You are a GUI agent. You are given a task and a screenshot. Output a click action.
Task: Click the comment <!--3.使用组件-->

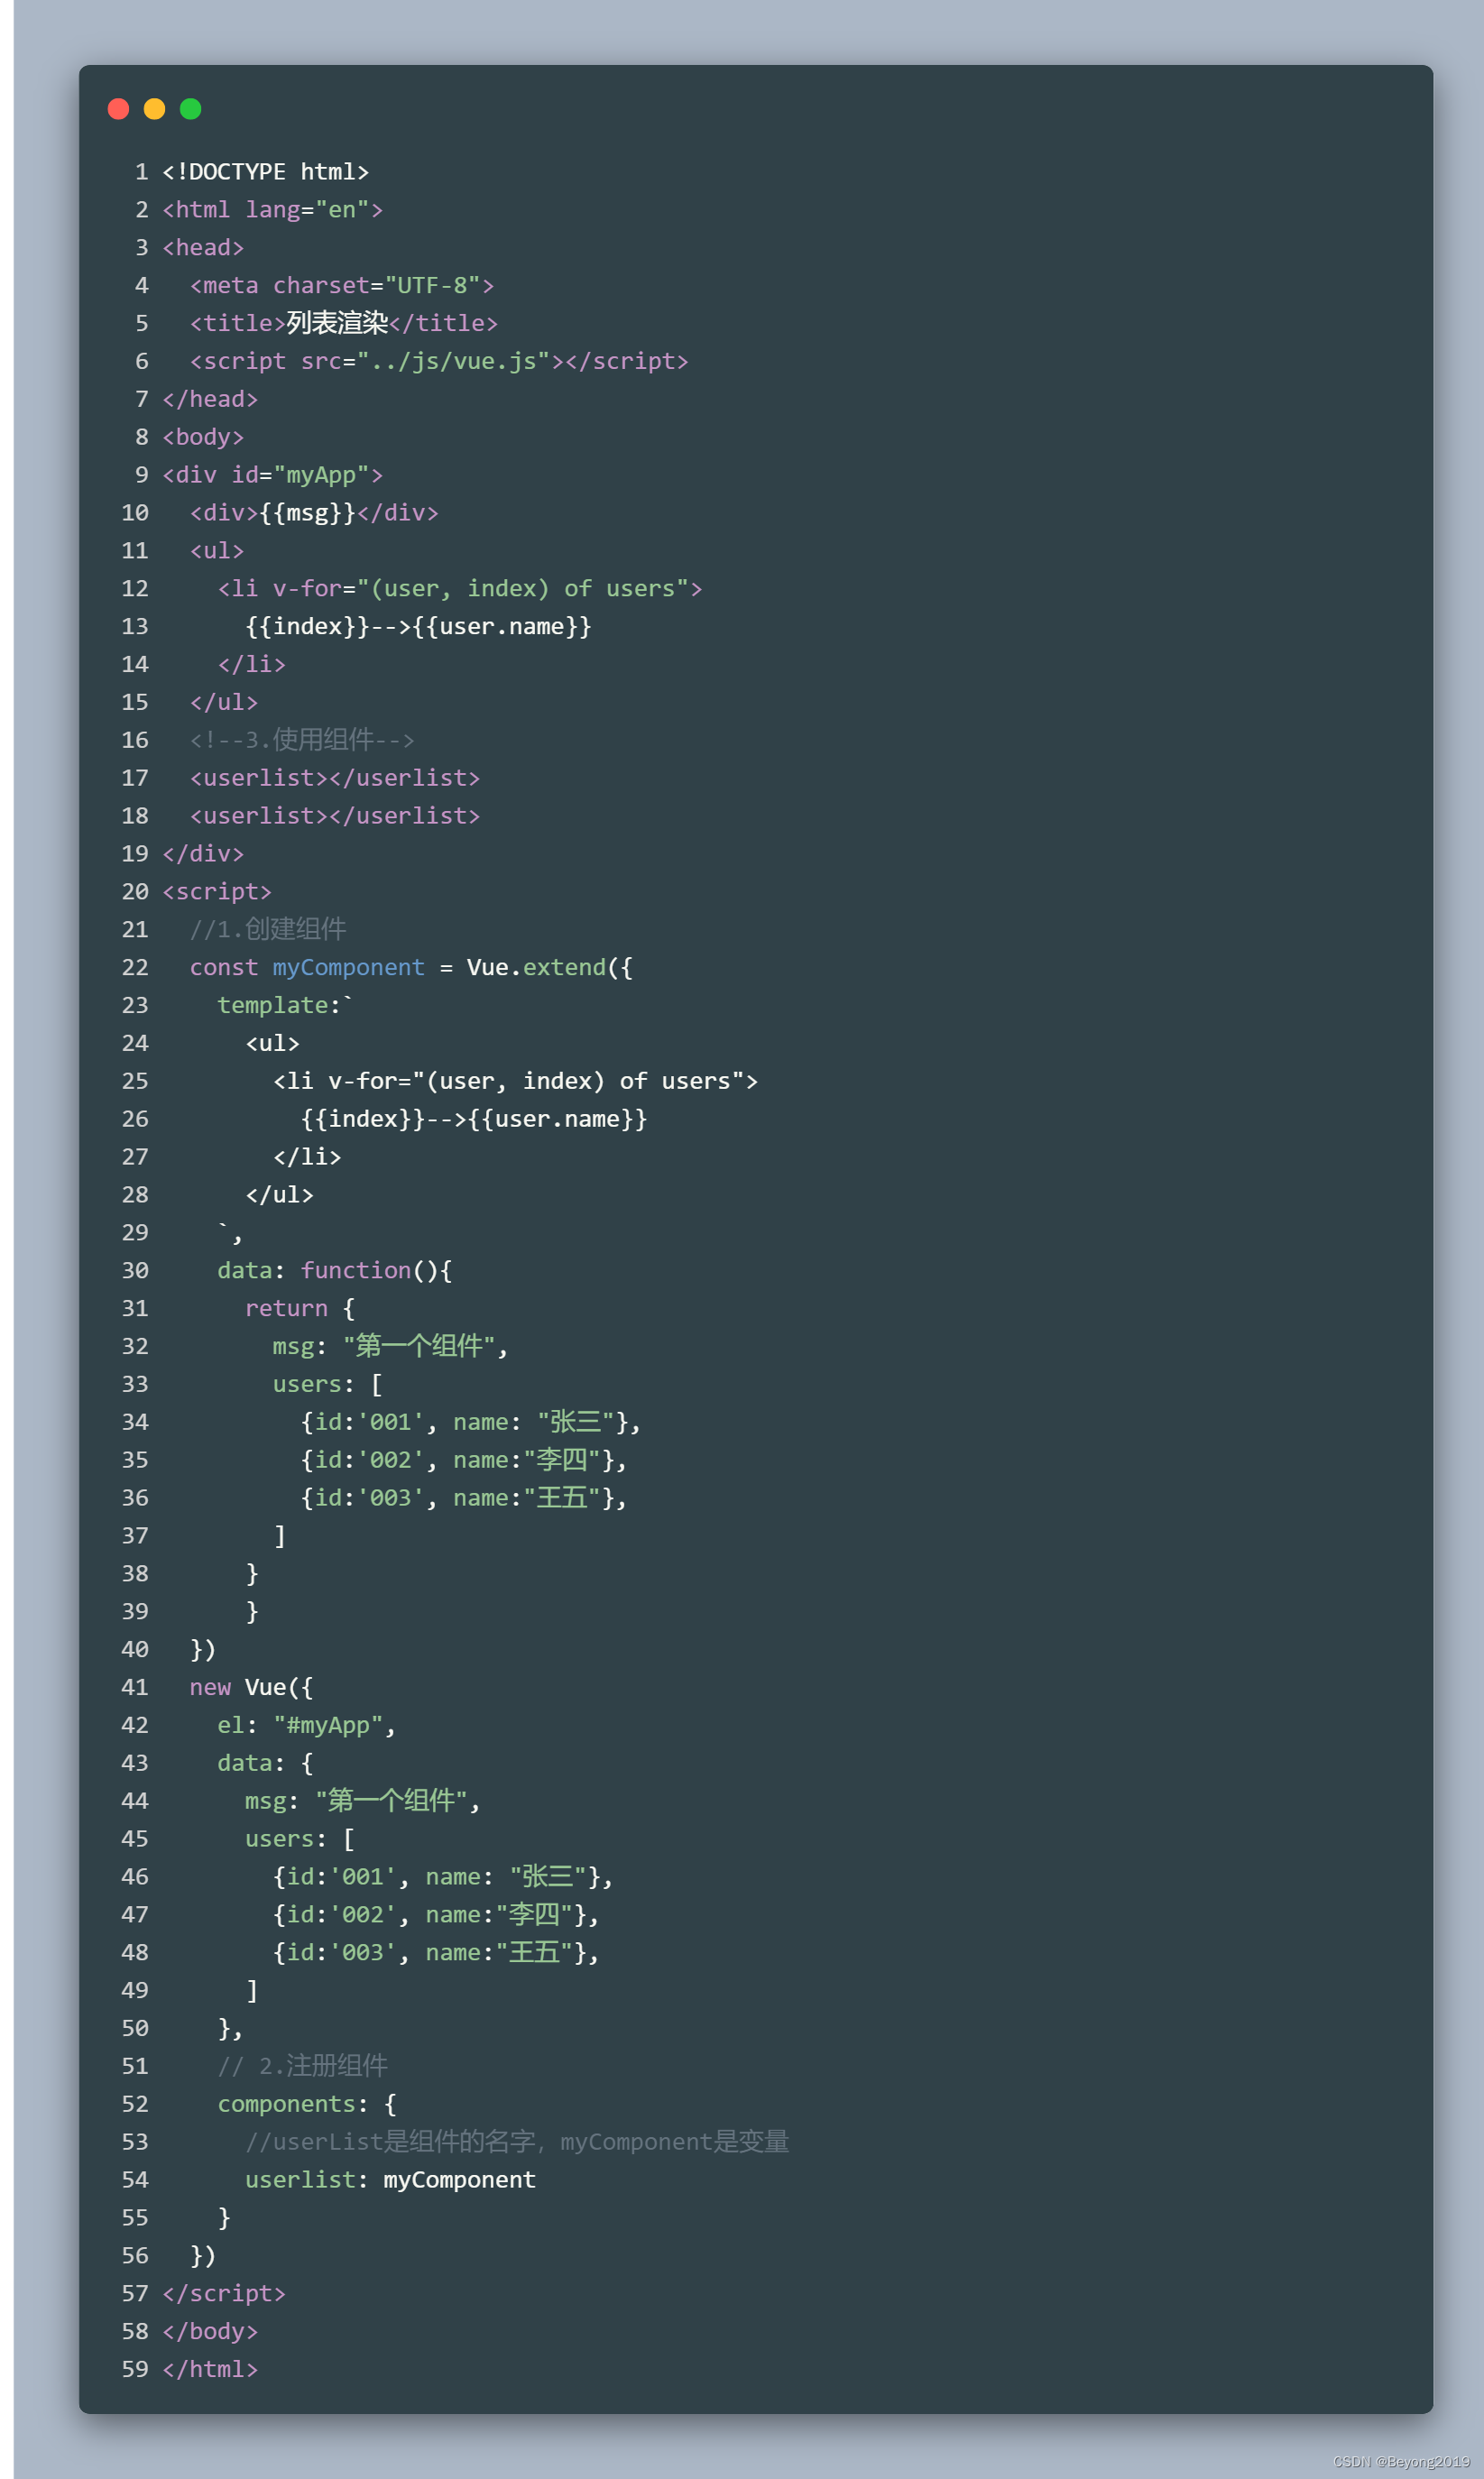[x=302, y=740]
